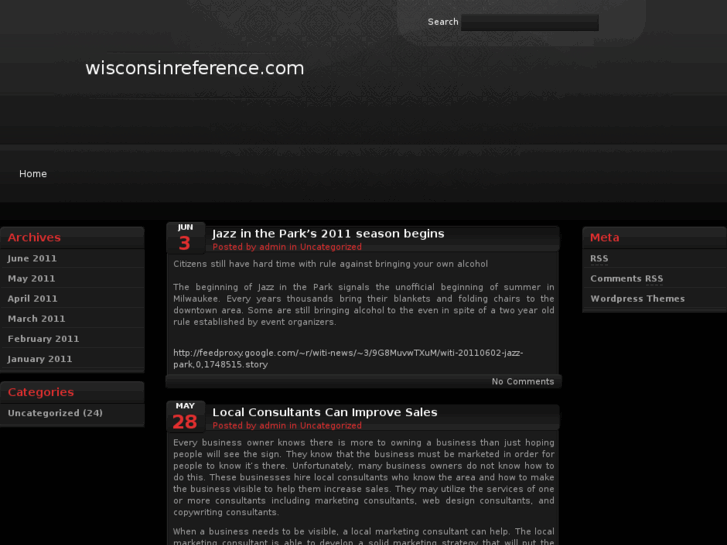Open the January 2011 archive
The width and height of the screenshot is (727, 545).
39,359
